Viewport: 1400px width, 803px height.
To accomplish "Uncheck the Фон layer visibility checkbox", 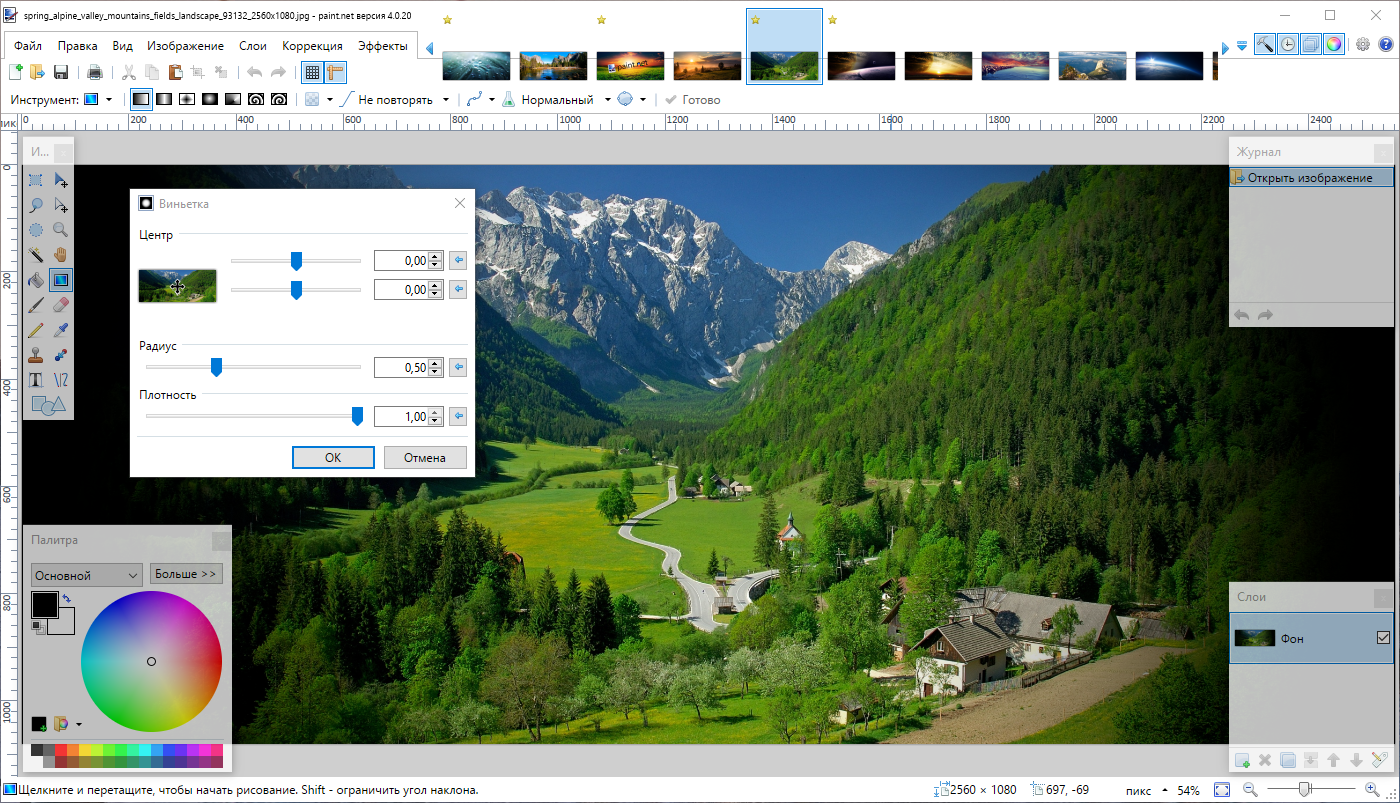I will pyautogui.click(x=1383, y=638).
